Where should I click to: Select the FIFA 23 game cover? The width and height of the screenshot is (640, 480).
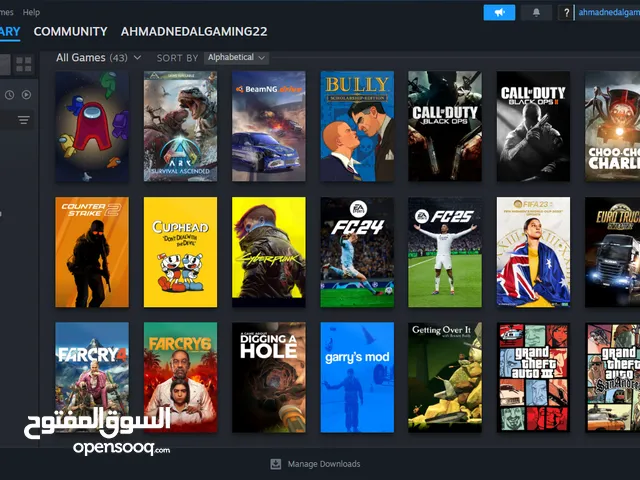(533, 252)
